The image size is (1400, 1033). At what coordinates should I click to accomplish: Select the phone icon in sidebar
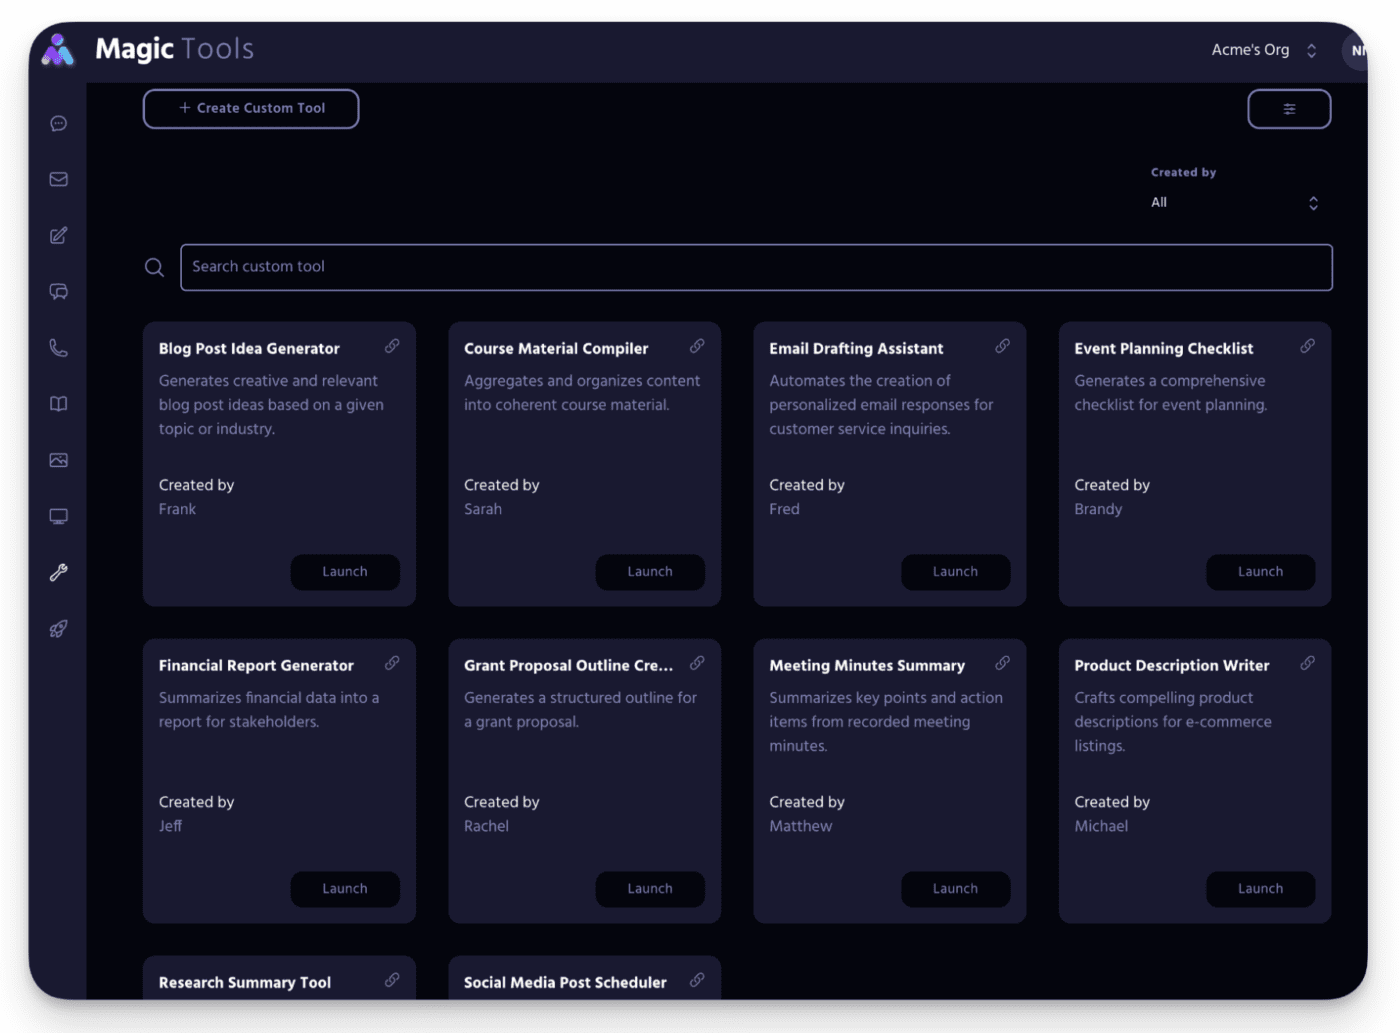tap(59, 348)
